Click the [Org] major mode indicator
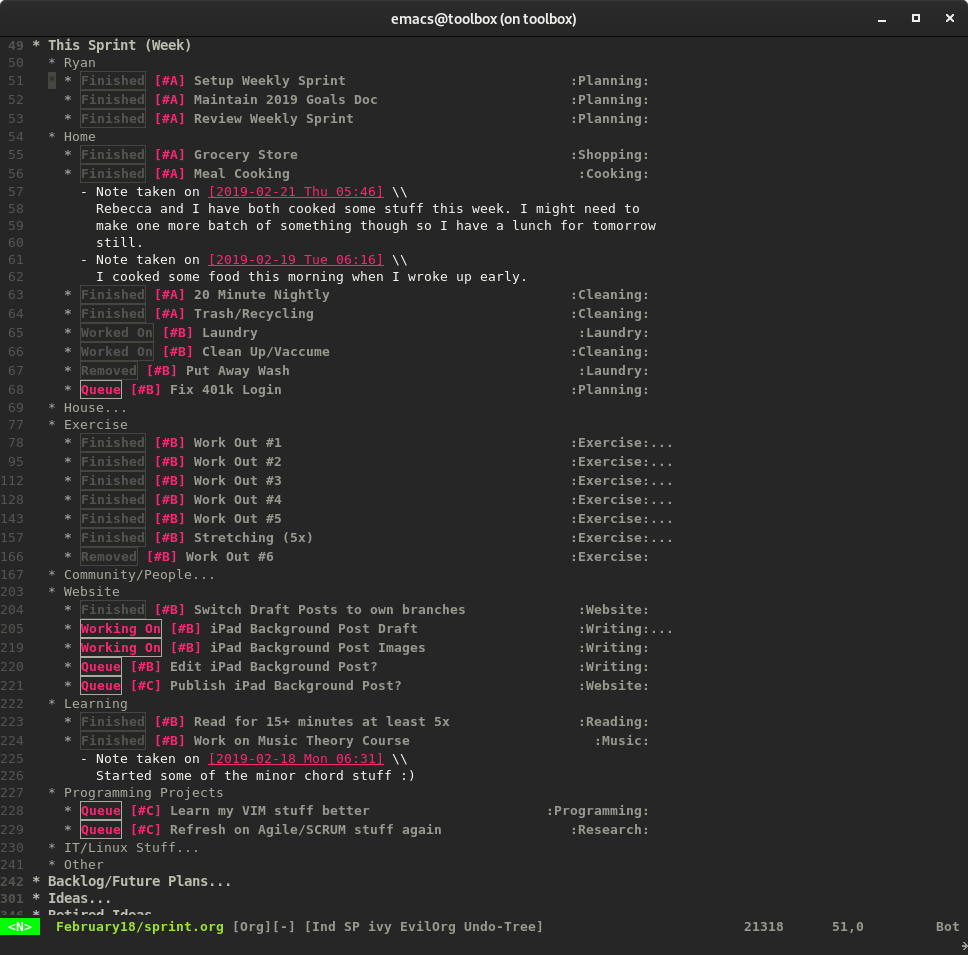Screen dimensions: 968x955 click(251, 927)
